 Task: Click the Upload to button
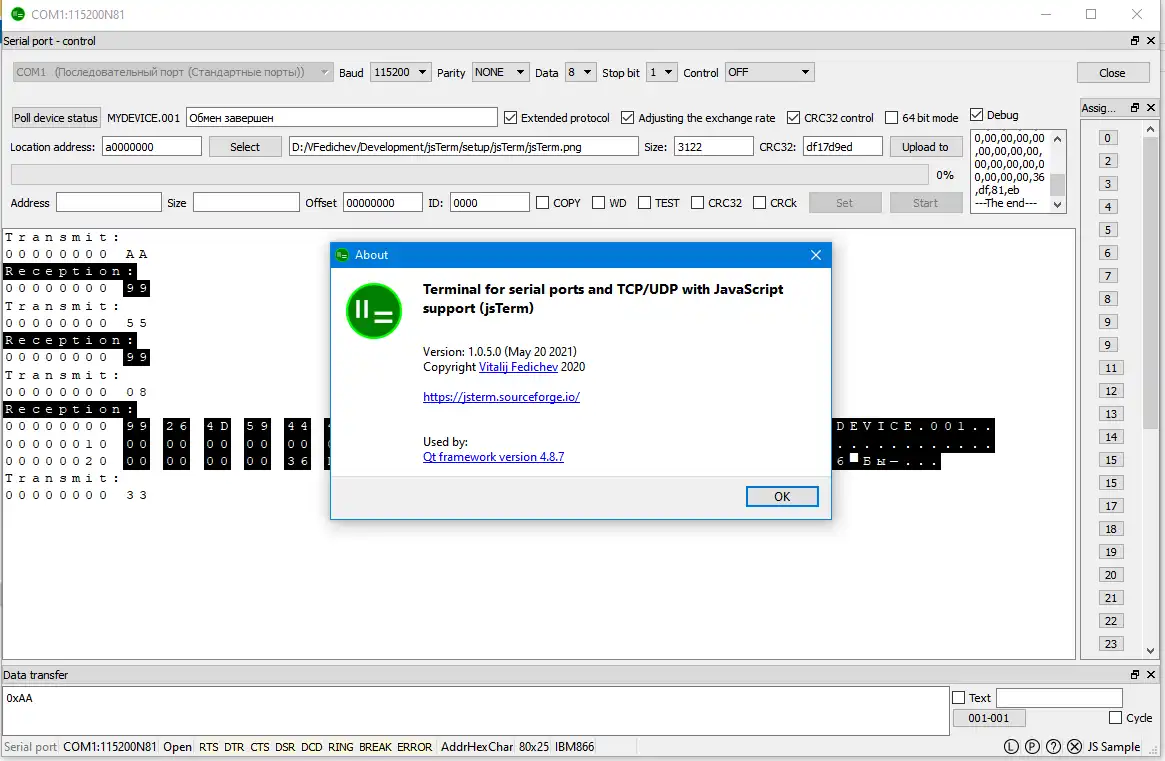925,147
